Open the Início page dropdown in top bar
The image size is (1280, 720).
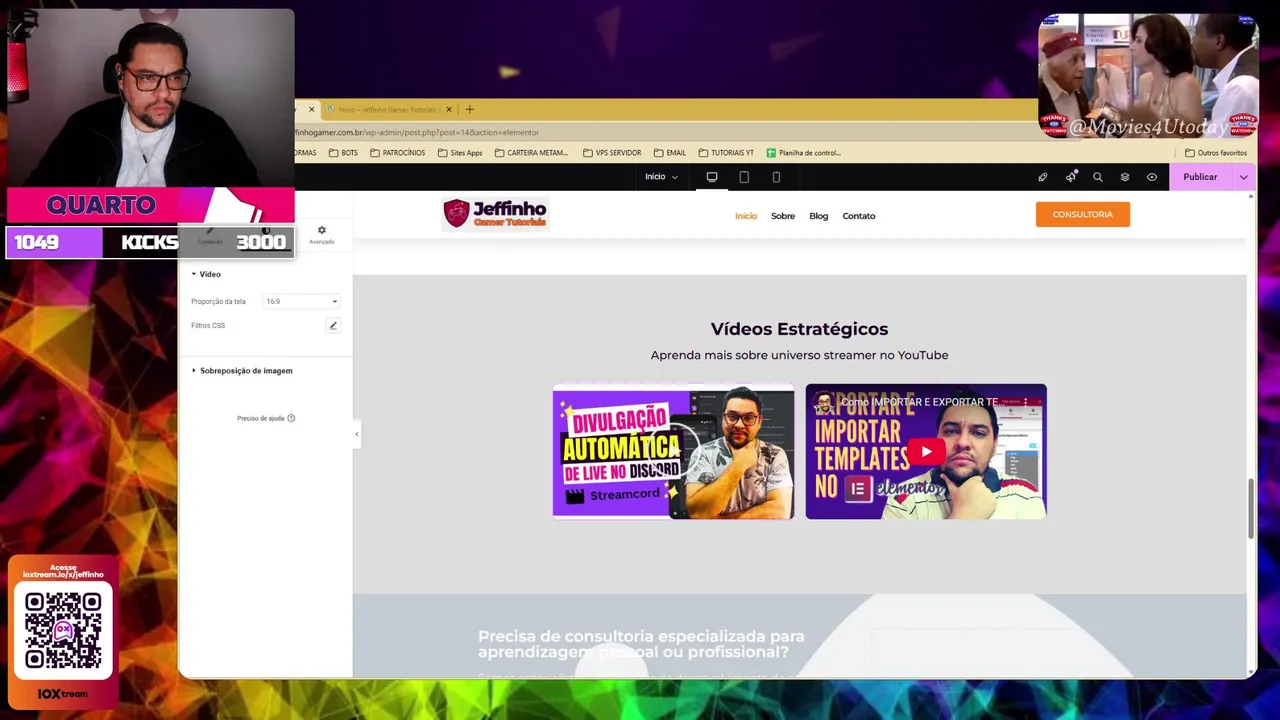pyautogui.click(x=661, y=177)
